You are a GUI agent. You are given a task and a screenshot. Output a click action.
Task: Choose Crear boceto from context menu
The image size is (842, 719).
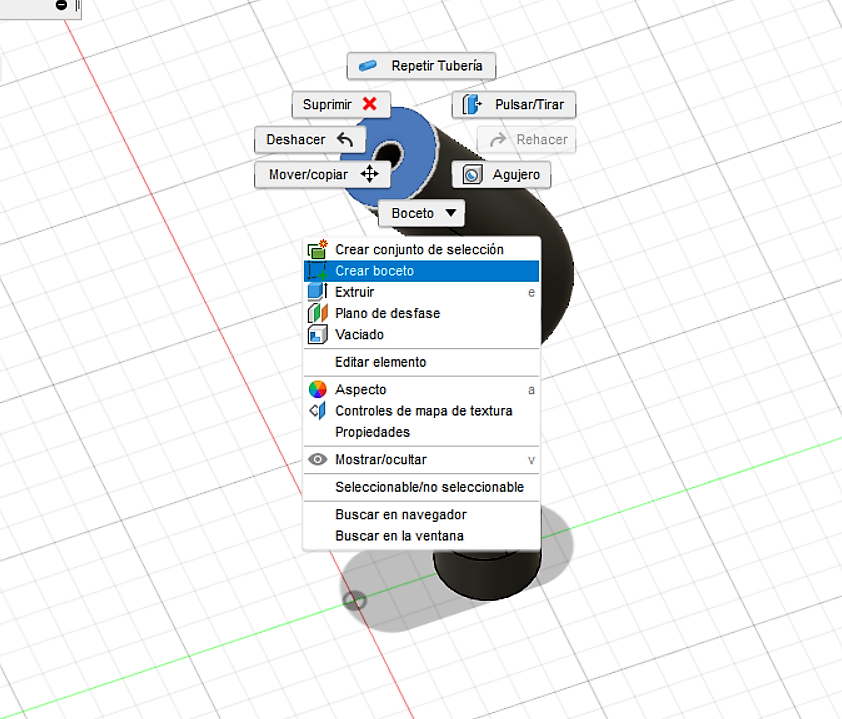pyautogui.click(x=422, y=271)
